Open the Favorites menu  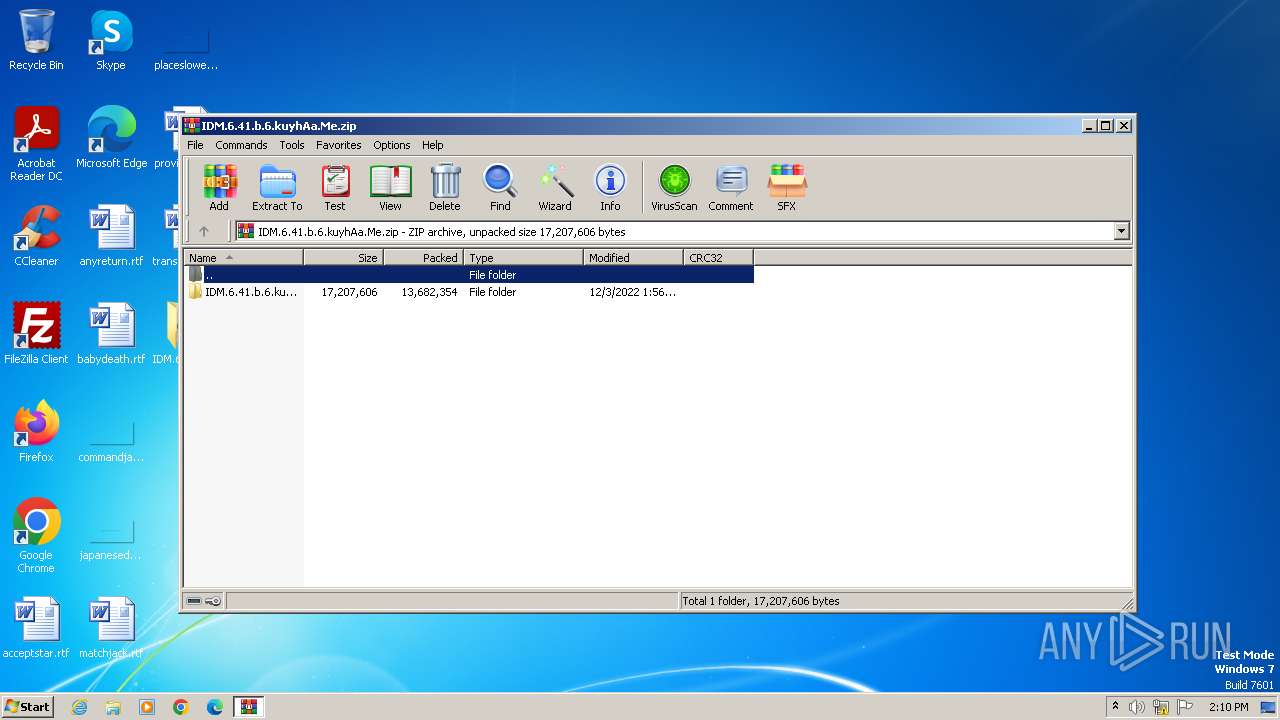pos(339,145)
